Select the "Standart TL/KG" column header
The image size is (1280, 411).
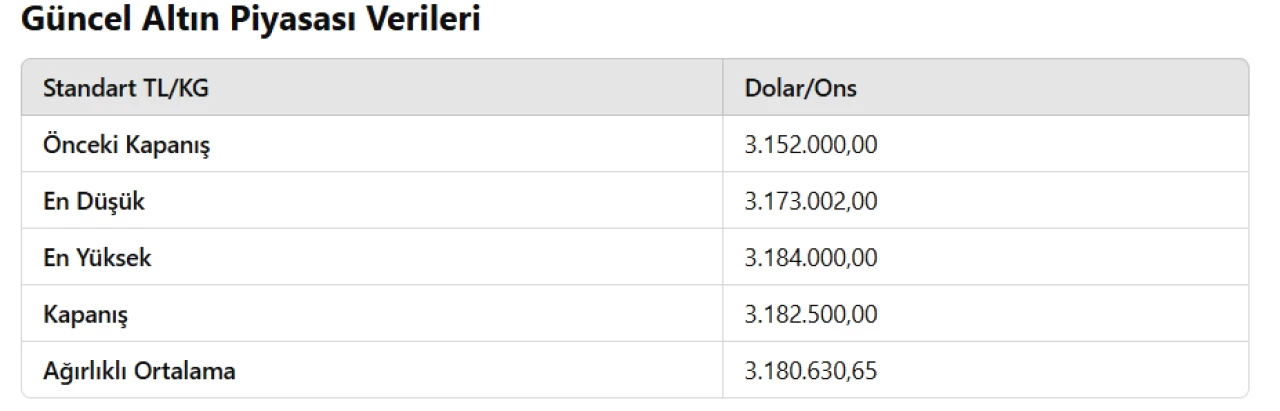click(126, 88)
